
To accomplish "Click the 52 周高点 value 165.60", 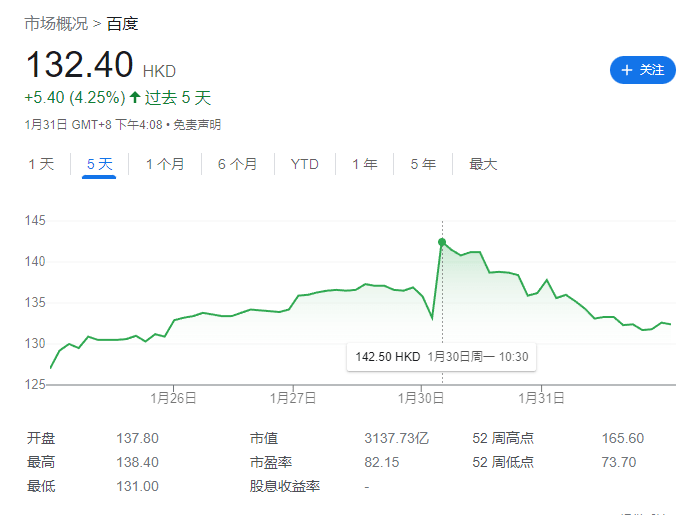I will click(623, 439).
